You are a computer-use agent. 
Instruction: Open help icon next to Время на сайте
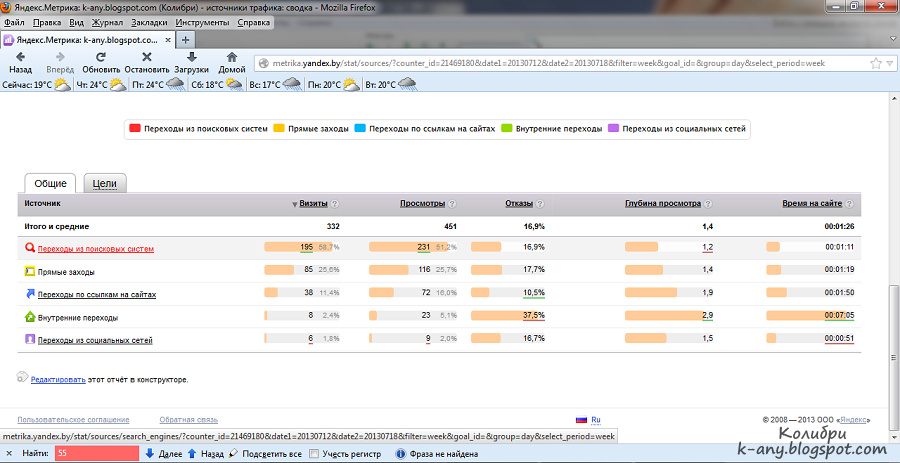(x=849, y=204)
